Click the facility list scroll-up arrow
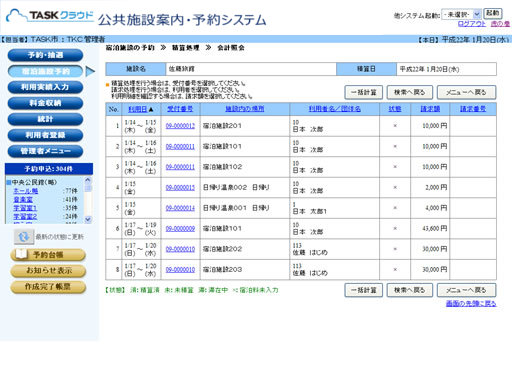512x384 pixels. tap(88, 180)
